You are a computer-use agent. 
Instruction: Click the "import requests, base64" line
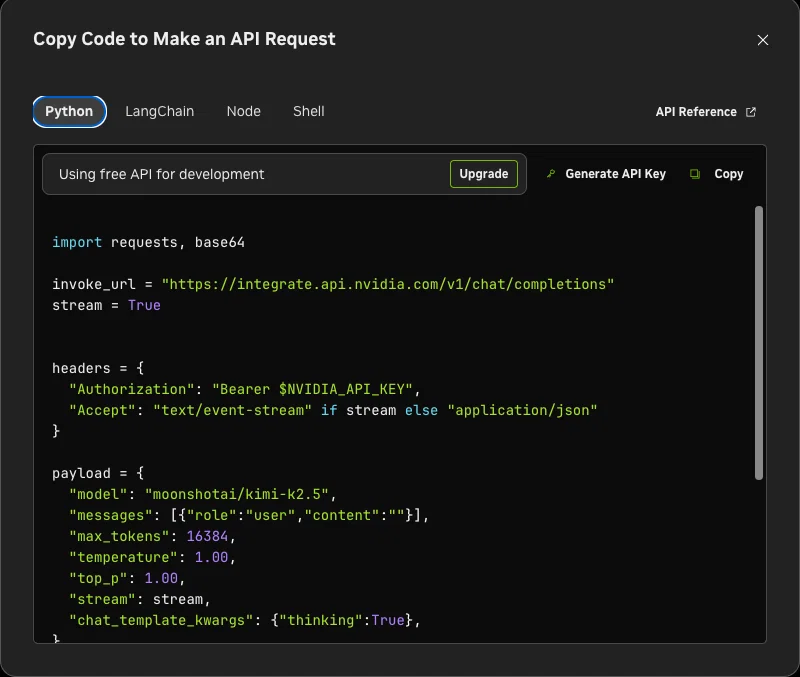[148, 242]
